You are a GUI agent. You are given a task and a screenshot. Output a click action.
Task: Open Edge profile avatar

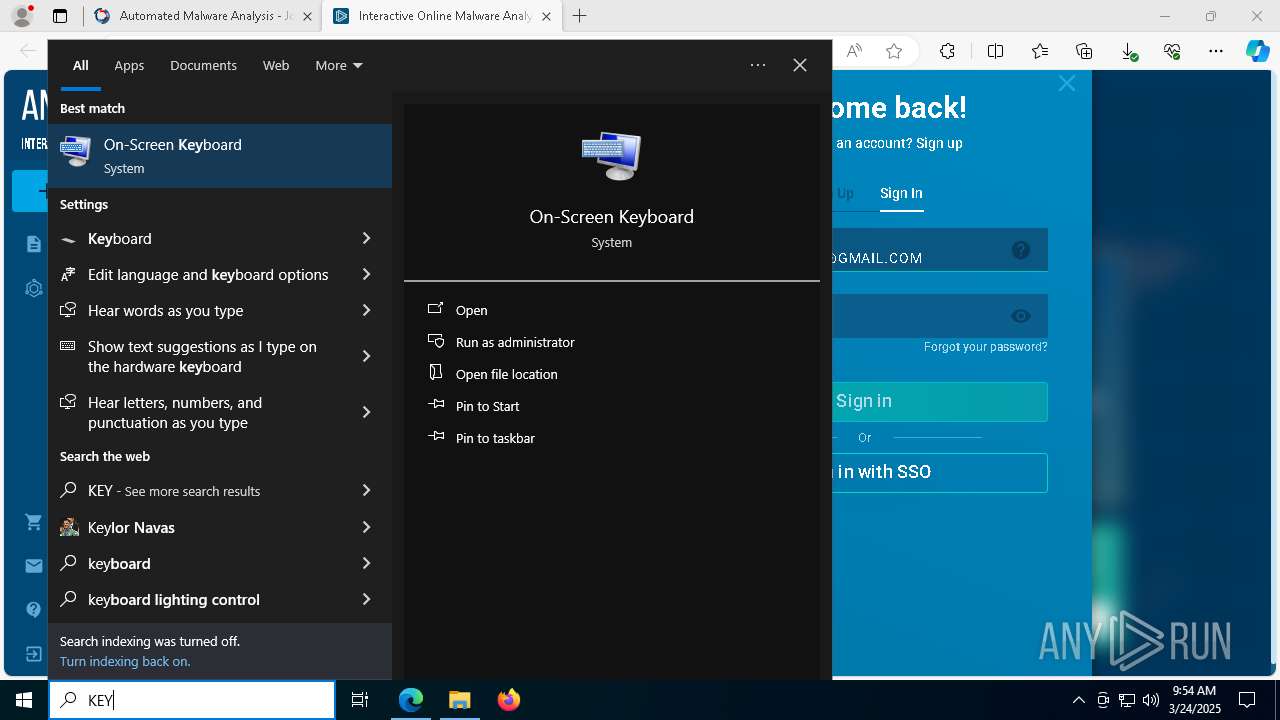[x=22, y=16]
